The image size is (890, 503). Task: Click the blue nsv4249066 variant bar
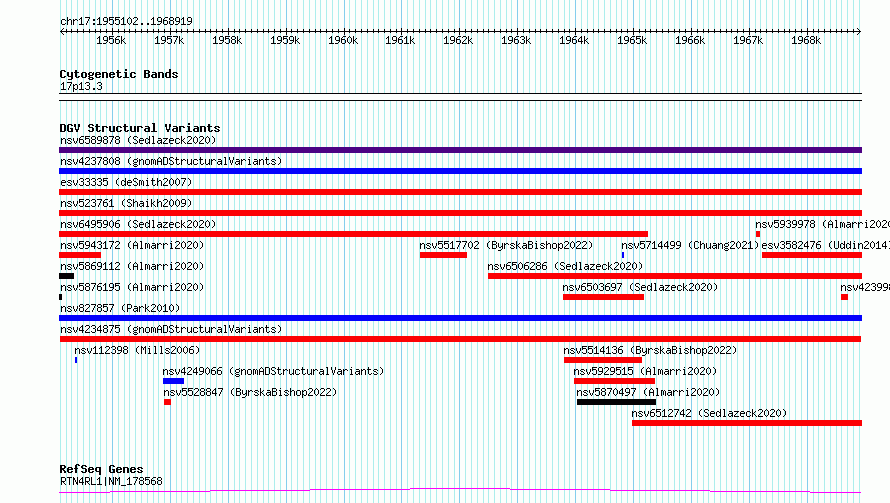173,381
